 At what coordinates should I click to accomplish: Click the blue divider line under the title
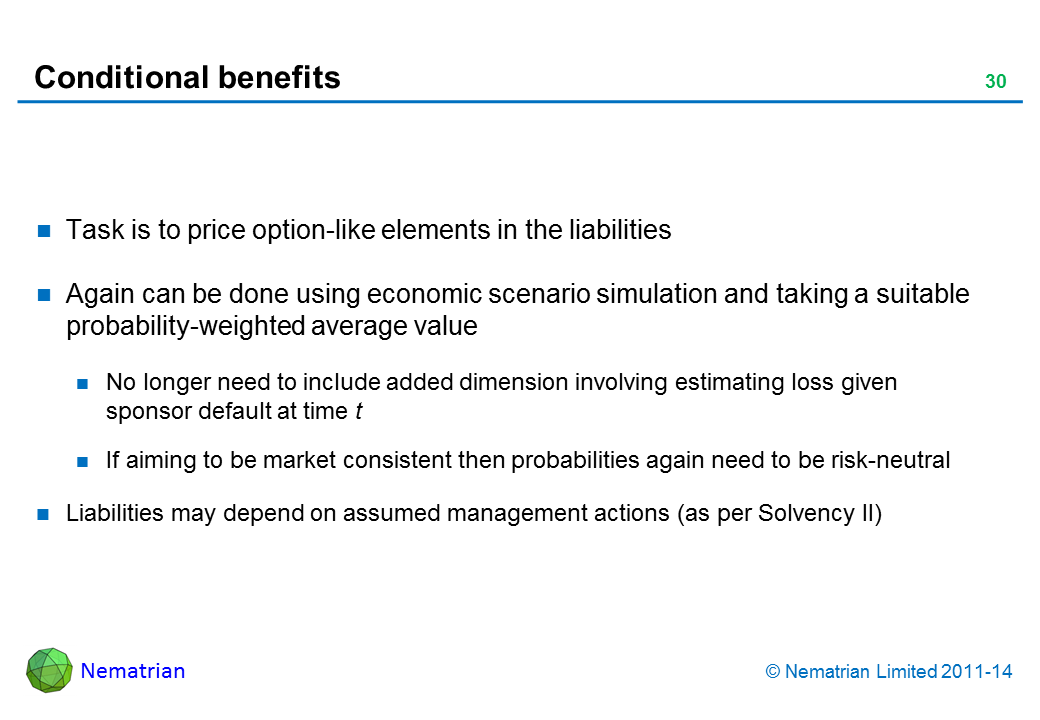pyautogui.click(x=520, y=102)
